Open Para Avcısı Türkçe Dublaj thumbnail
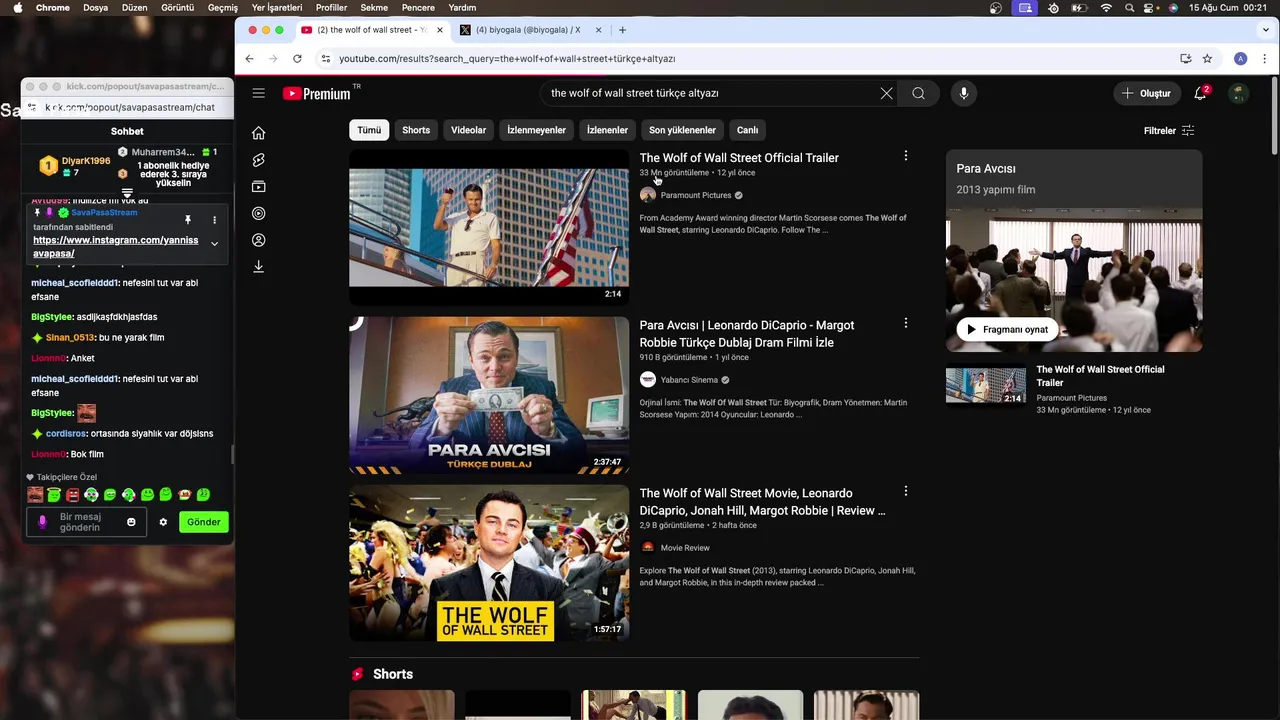 click(489, 395)
